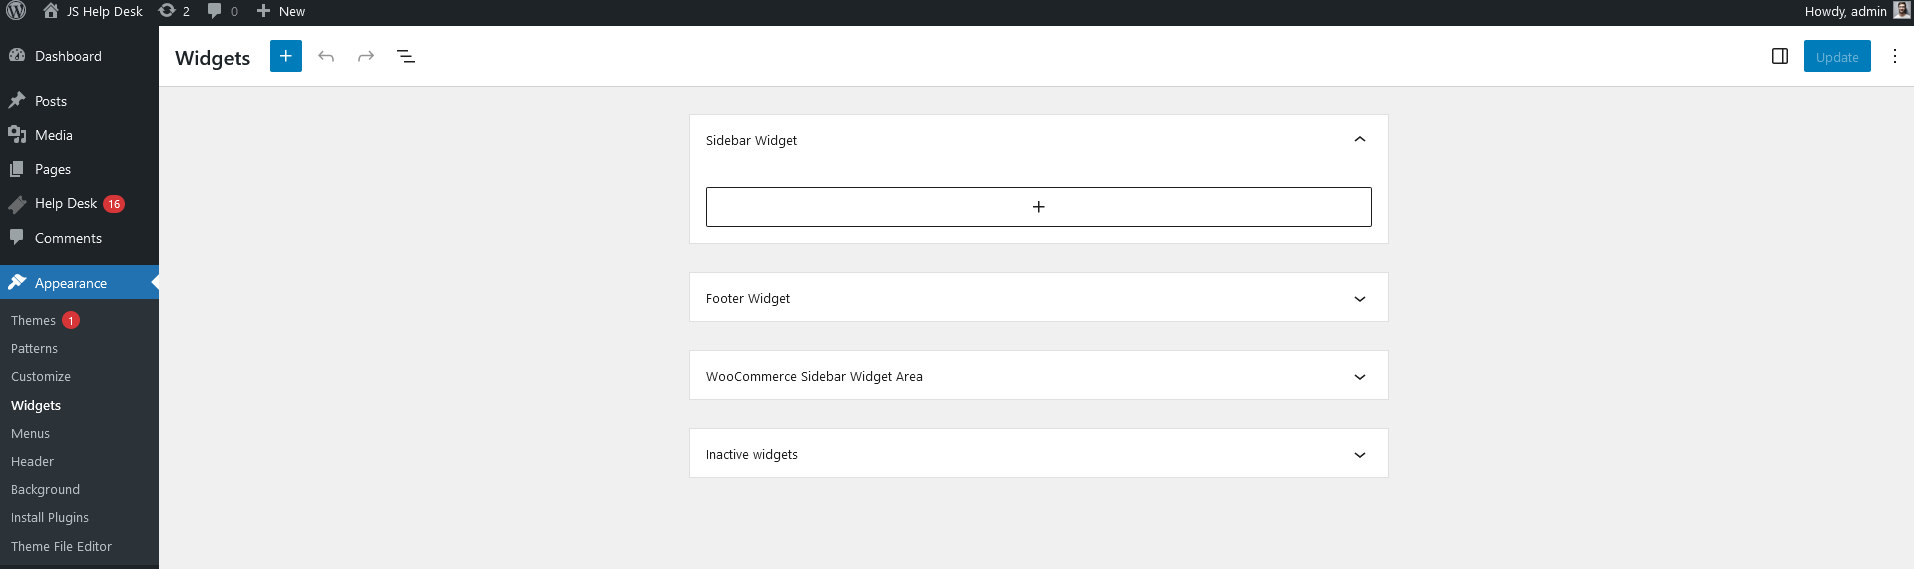Open the New content menu
The image size is (1914, 569).
[281, 11]
